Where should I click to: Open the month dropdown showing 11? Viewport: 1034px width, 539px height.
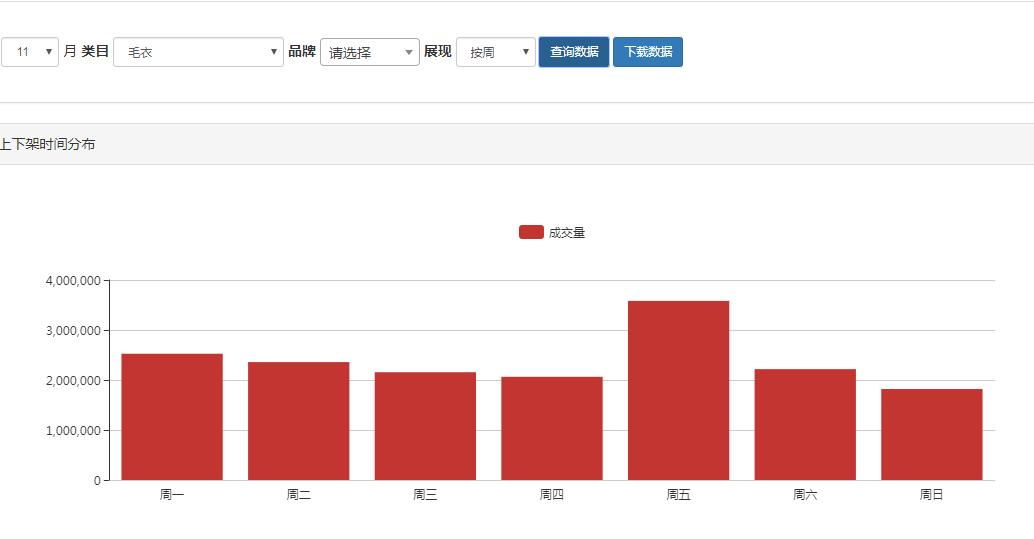[30, 52]
